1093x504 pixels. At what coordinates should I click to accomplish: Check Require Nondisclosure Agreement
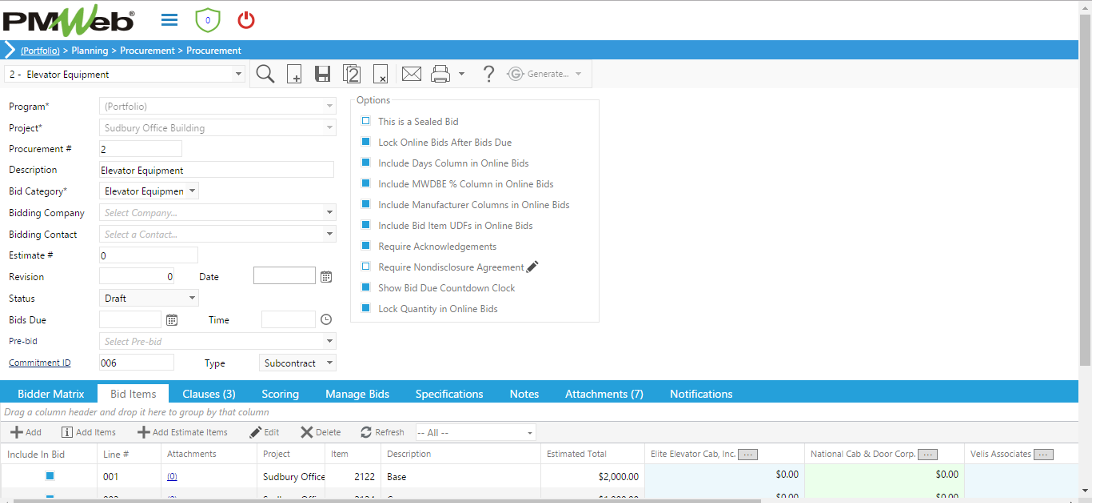pos(366,267)
